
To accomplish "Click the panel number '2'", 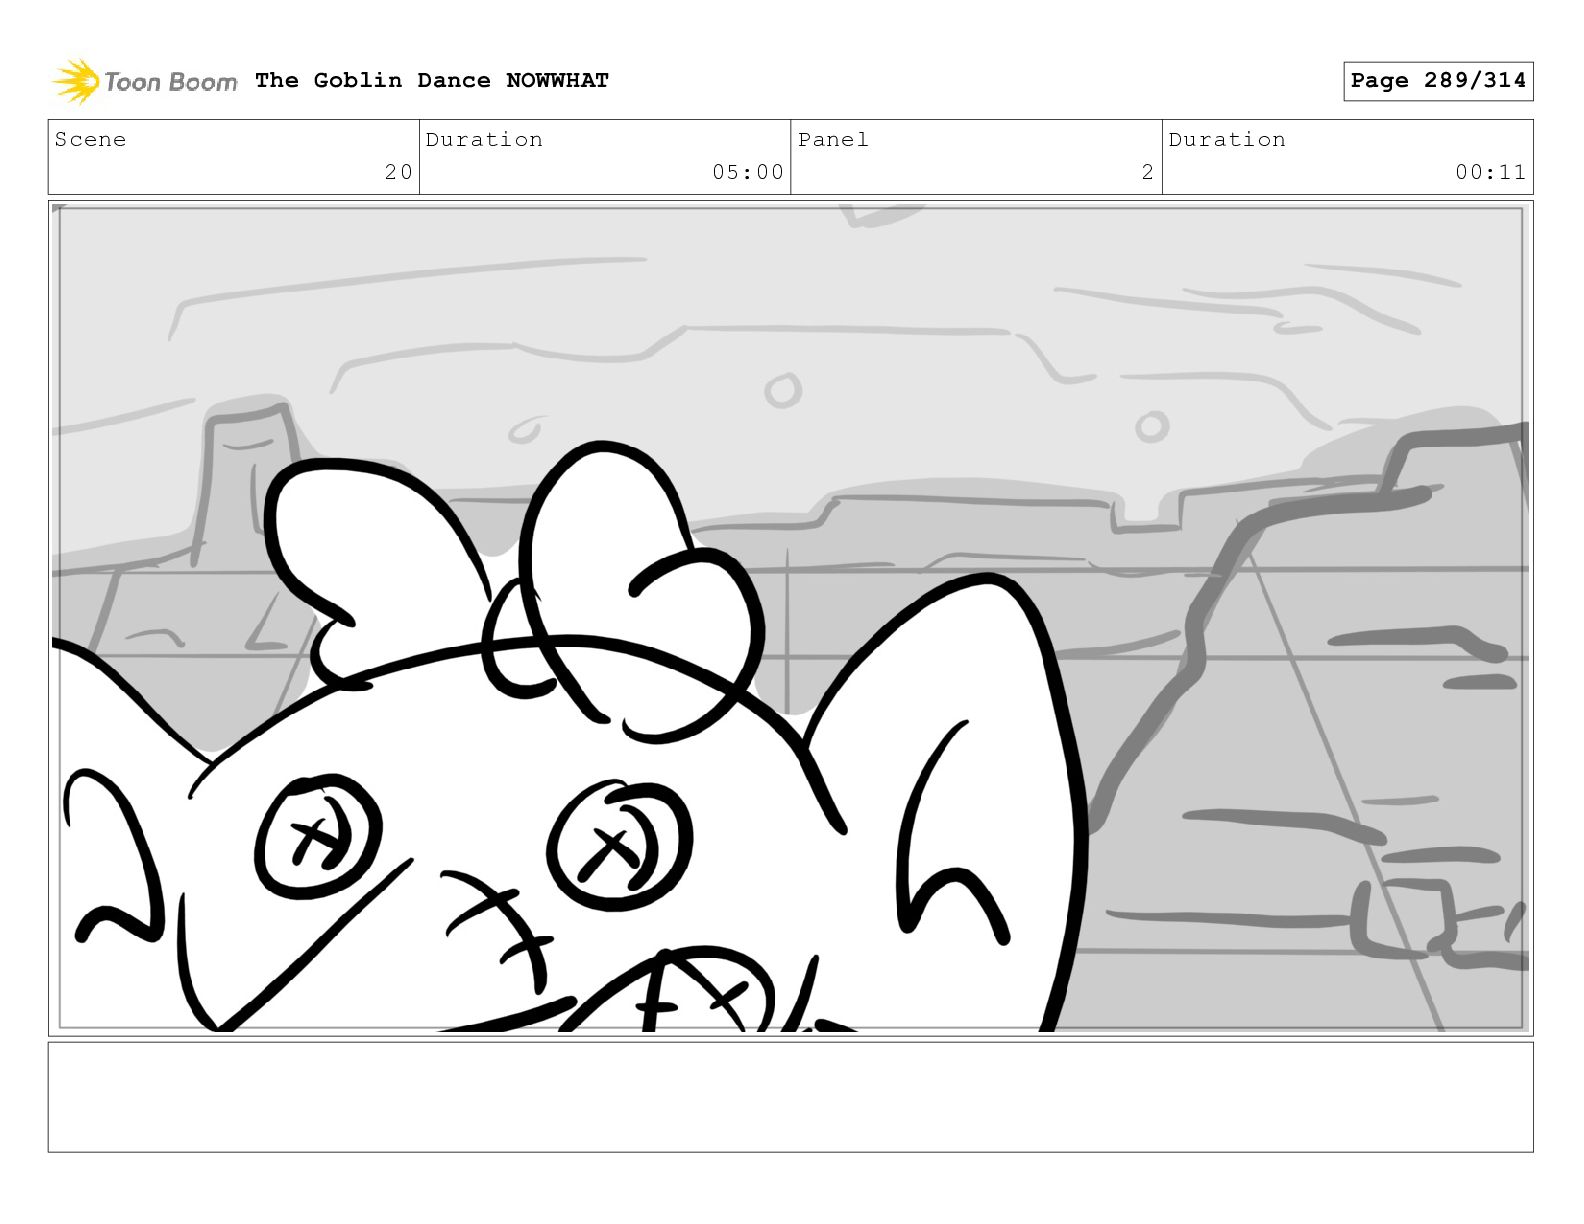I will coord(1148,172).
